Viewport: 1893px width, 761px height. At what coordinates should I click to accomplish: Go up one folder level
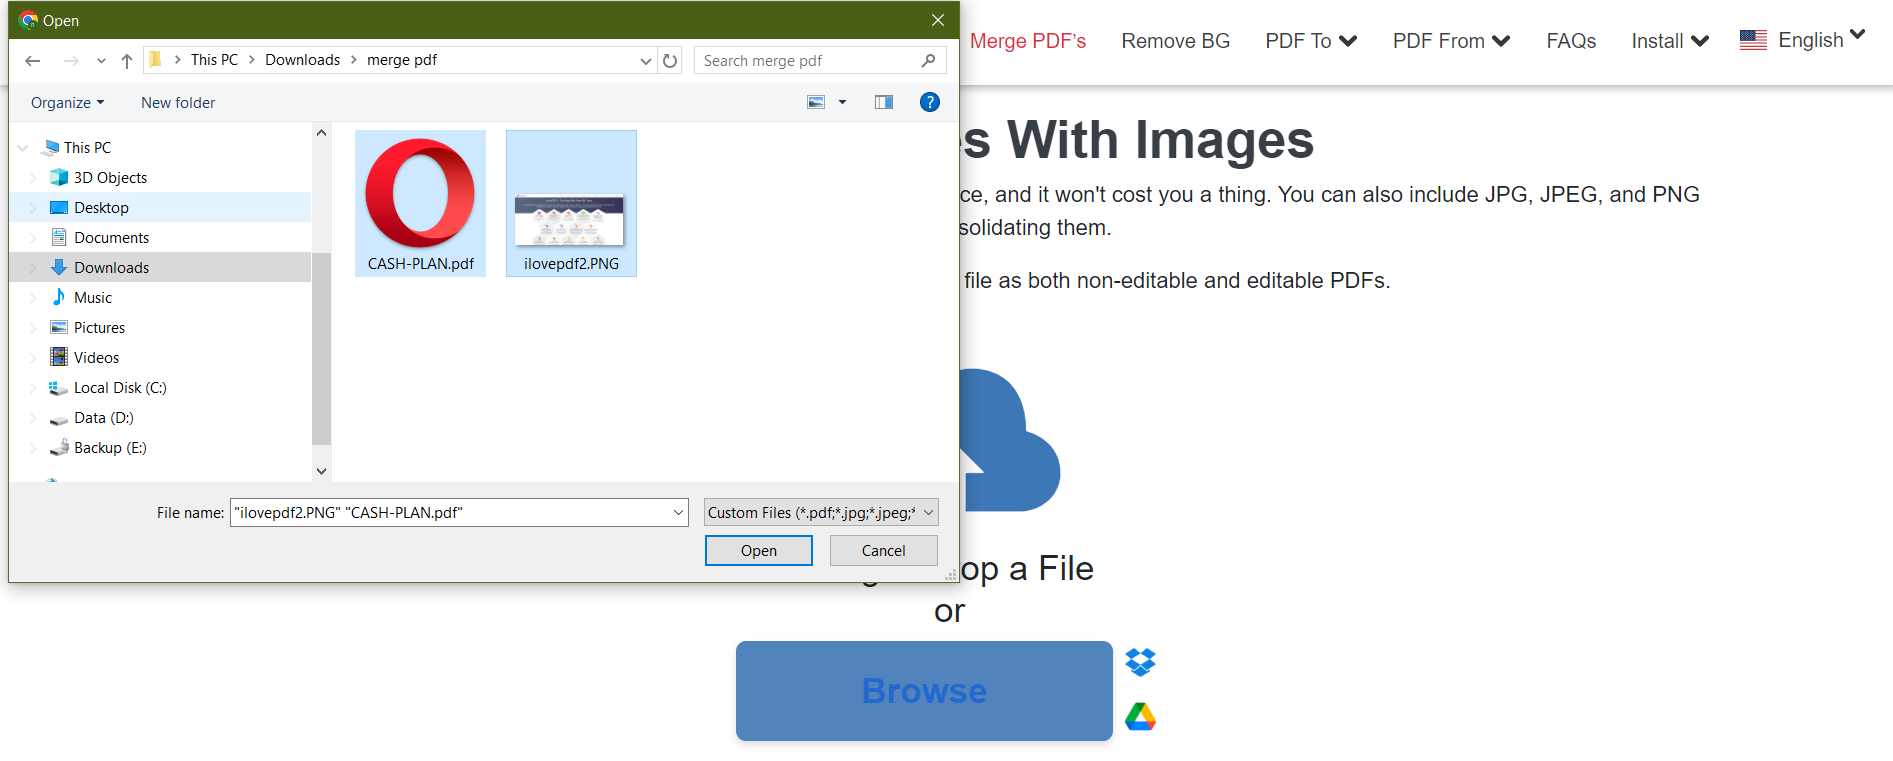point(127,61)
